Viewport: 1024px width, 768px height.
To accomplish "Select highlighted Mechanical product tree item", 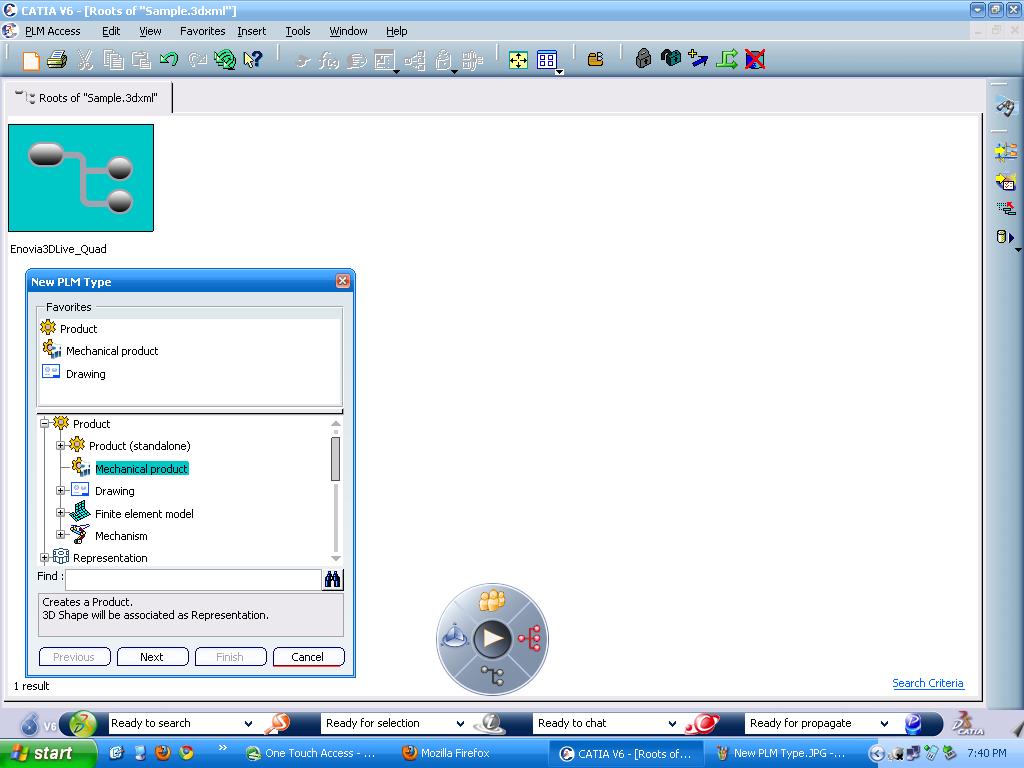I will pos(142,468).
